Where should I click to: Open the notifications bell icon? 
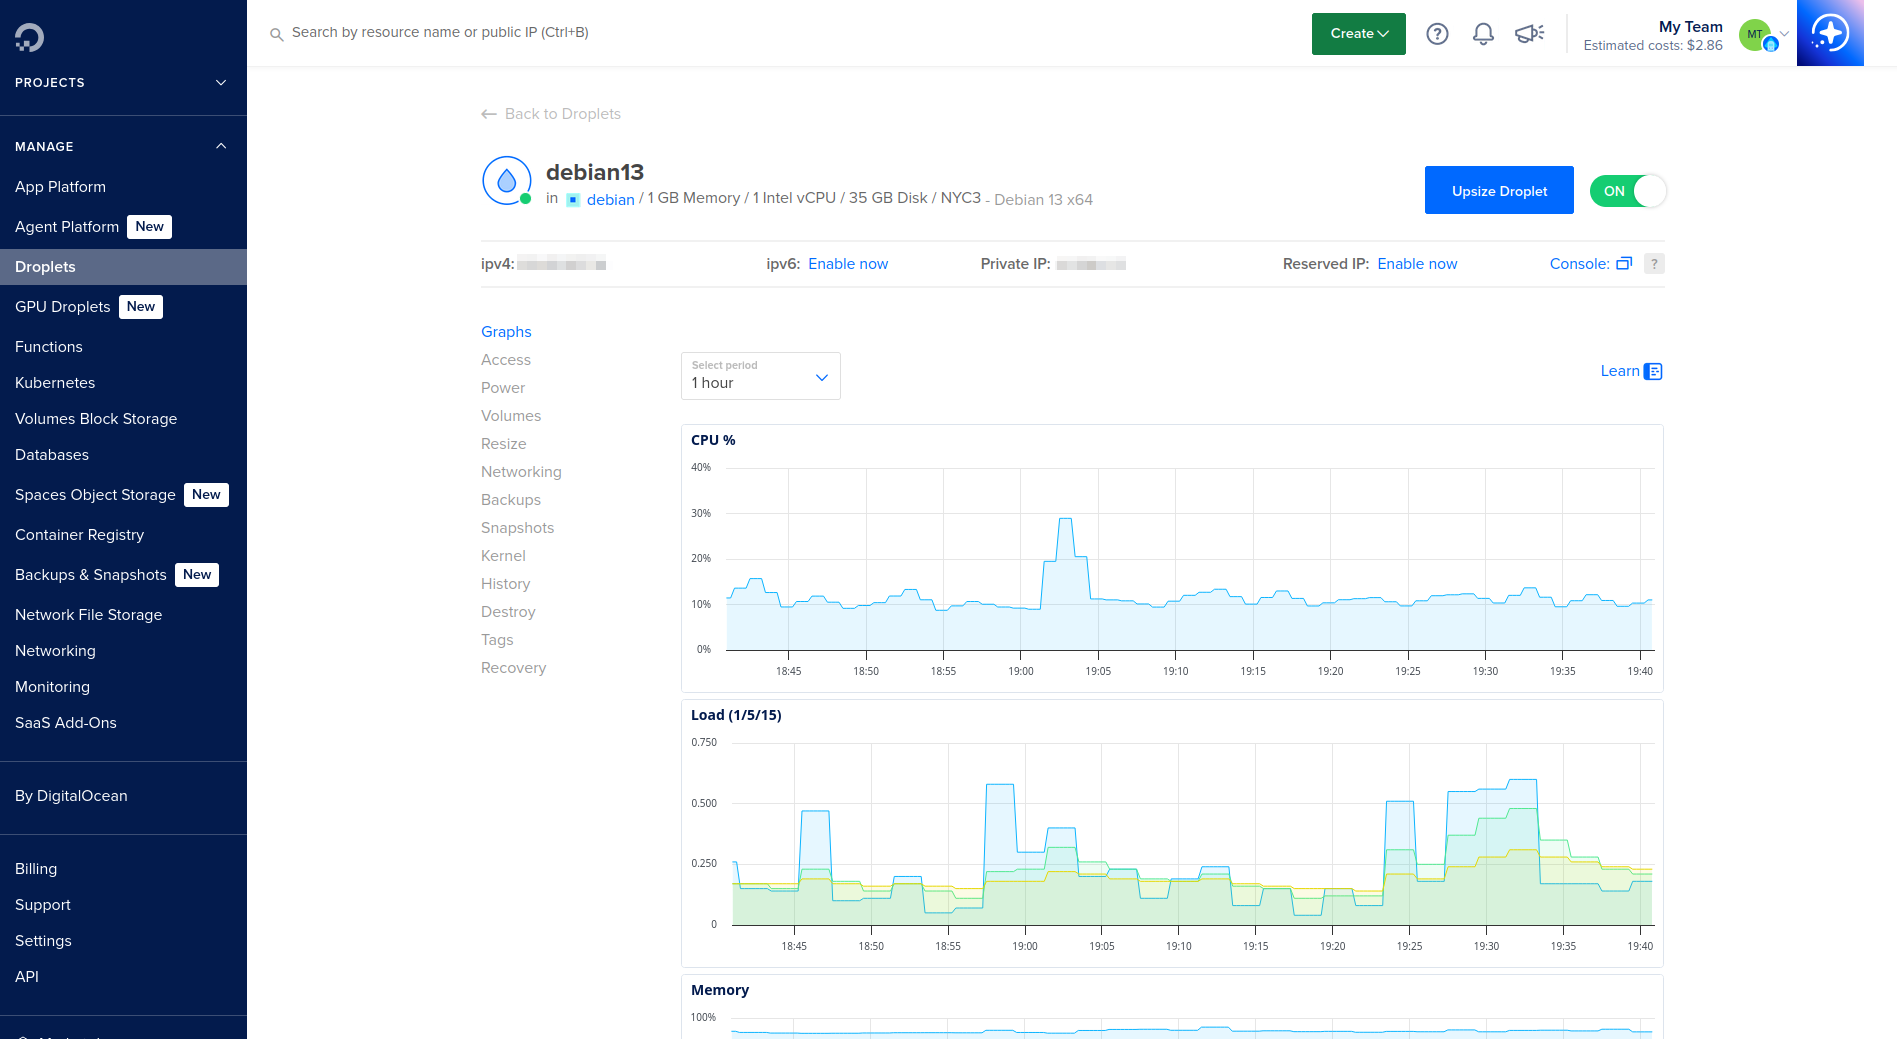pyautogui.click(x=1483, y=34)
